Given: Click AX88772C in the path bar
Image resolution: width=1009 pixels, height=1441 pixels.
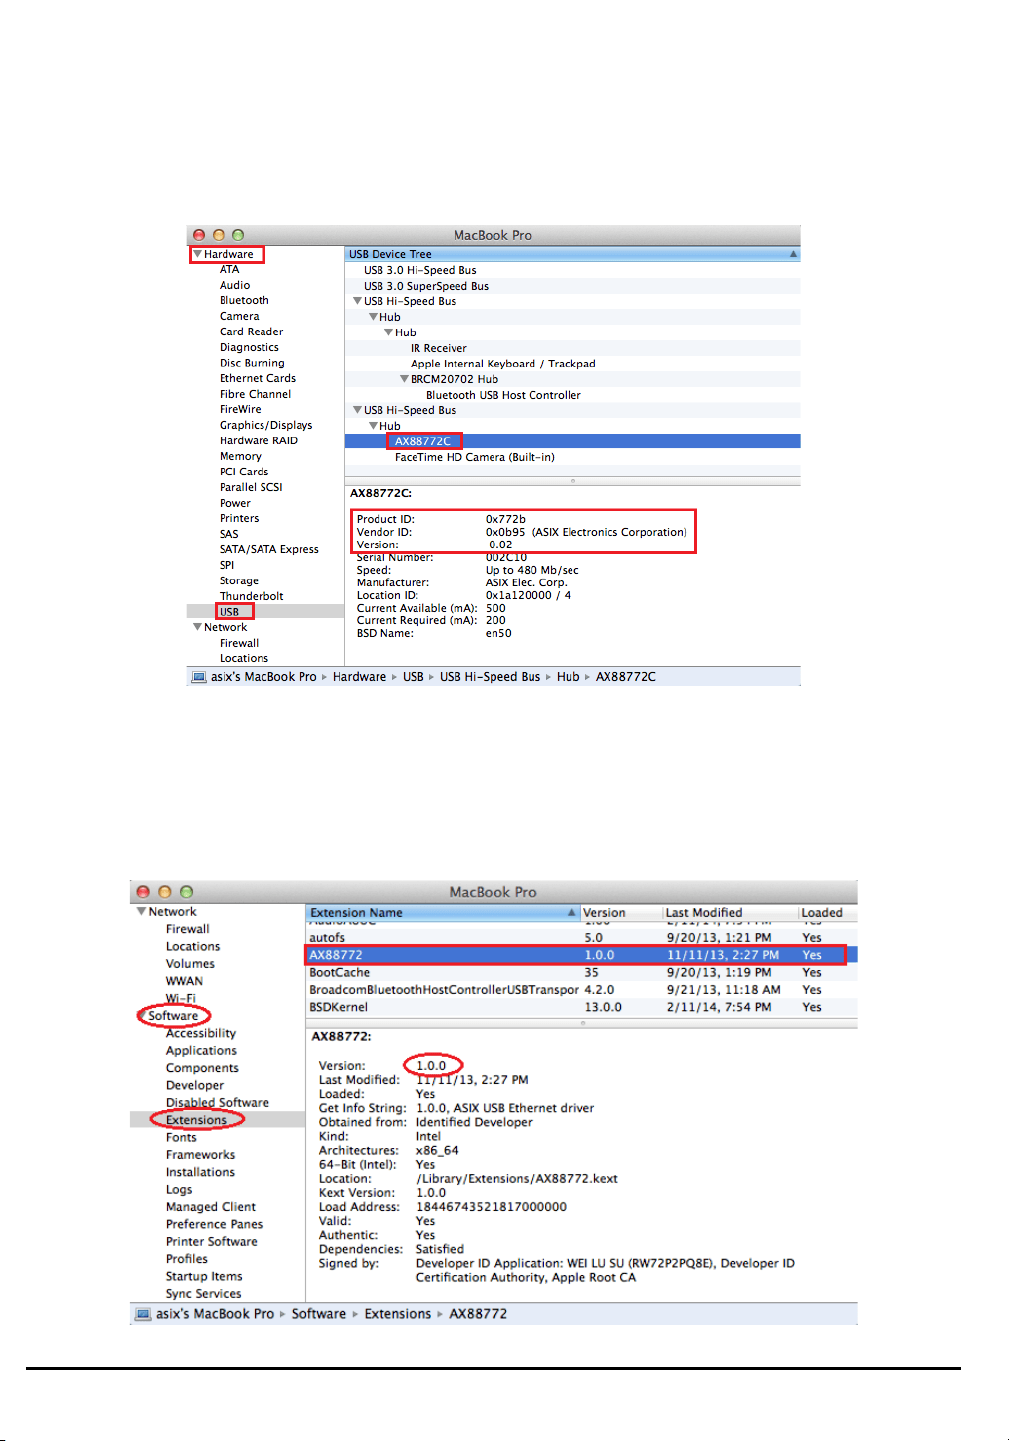Looking at the screenshot, I should 626,677.
